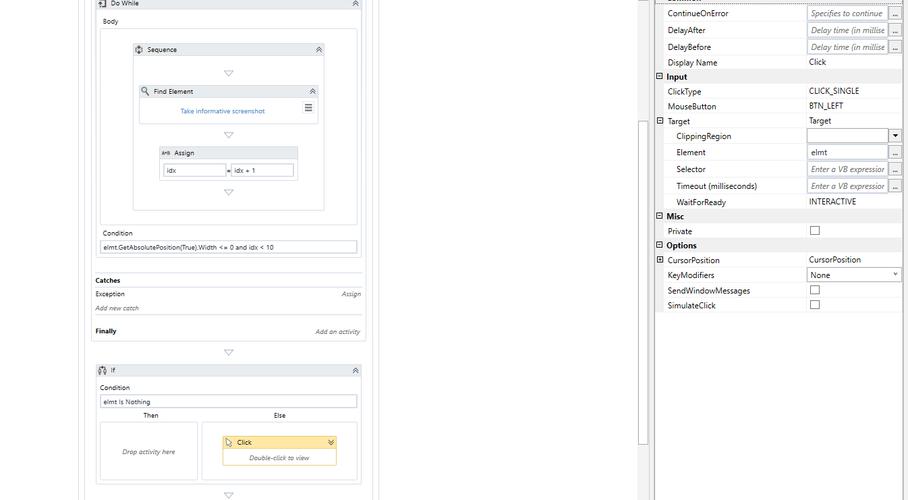Click the Do While activity icon
The height and width of the screenshot is (500, 908).
[102, 3]
